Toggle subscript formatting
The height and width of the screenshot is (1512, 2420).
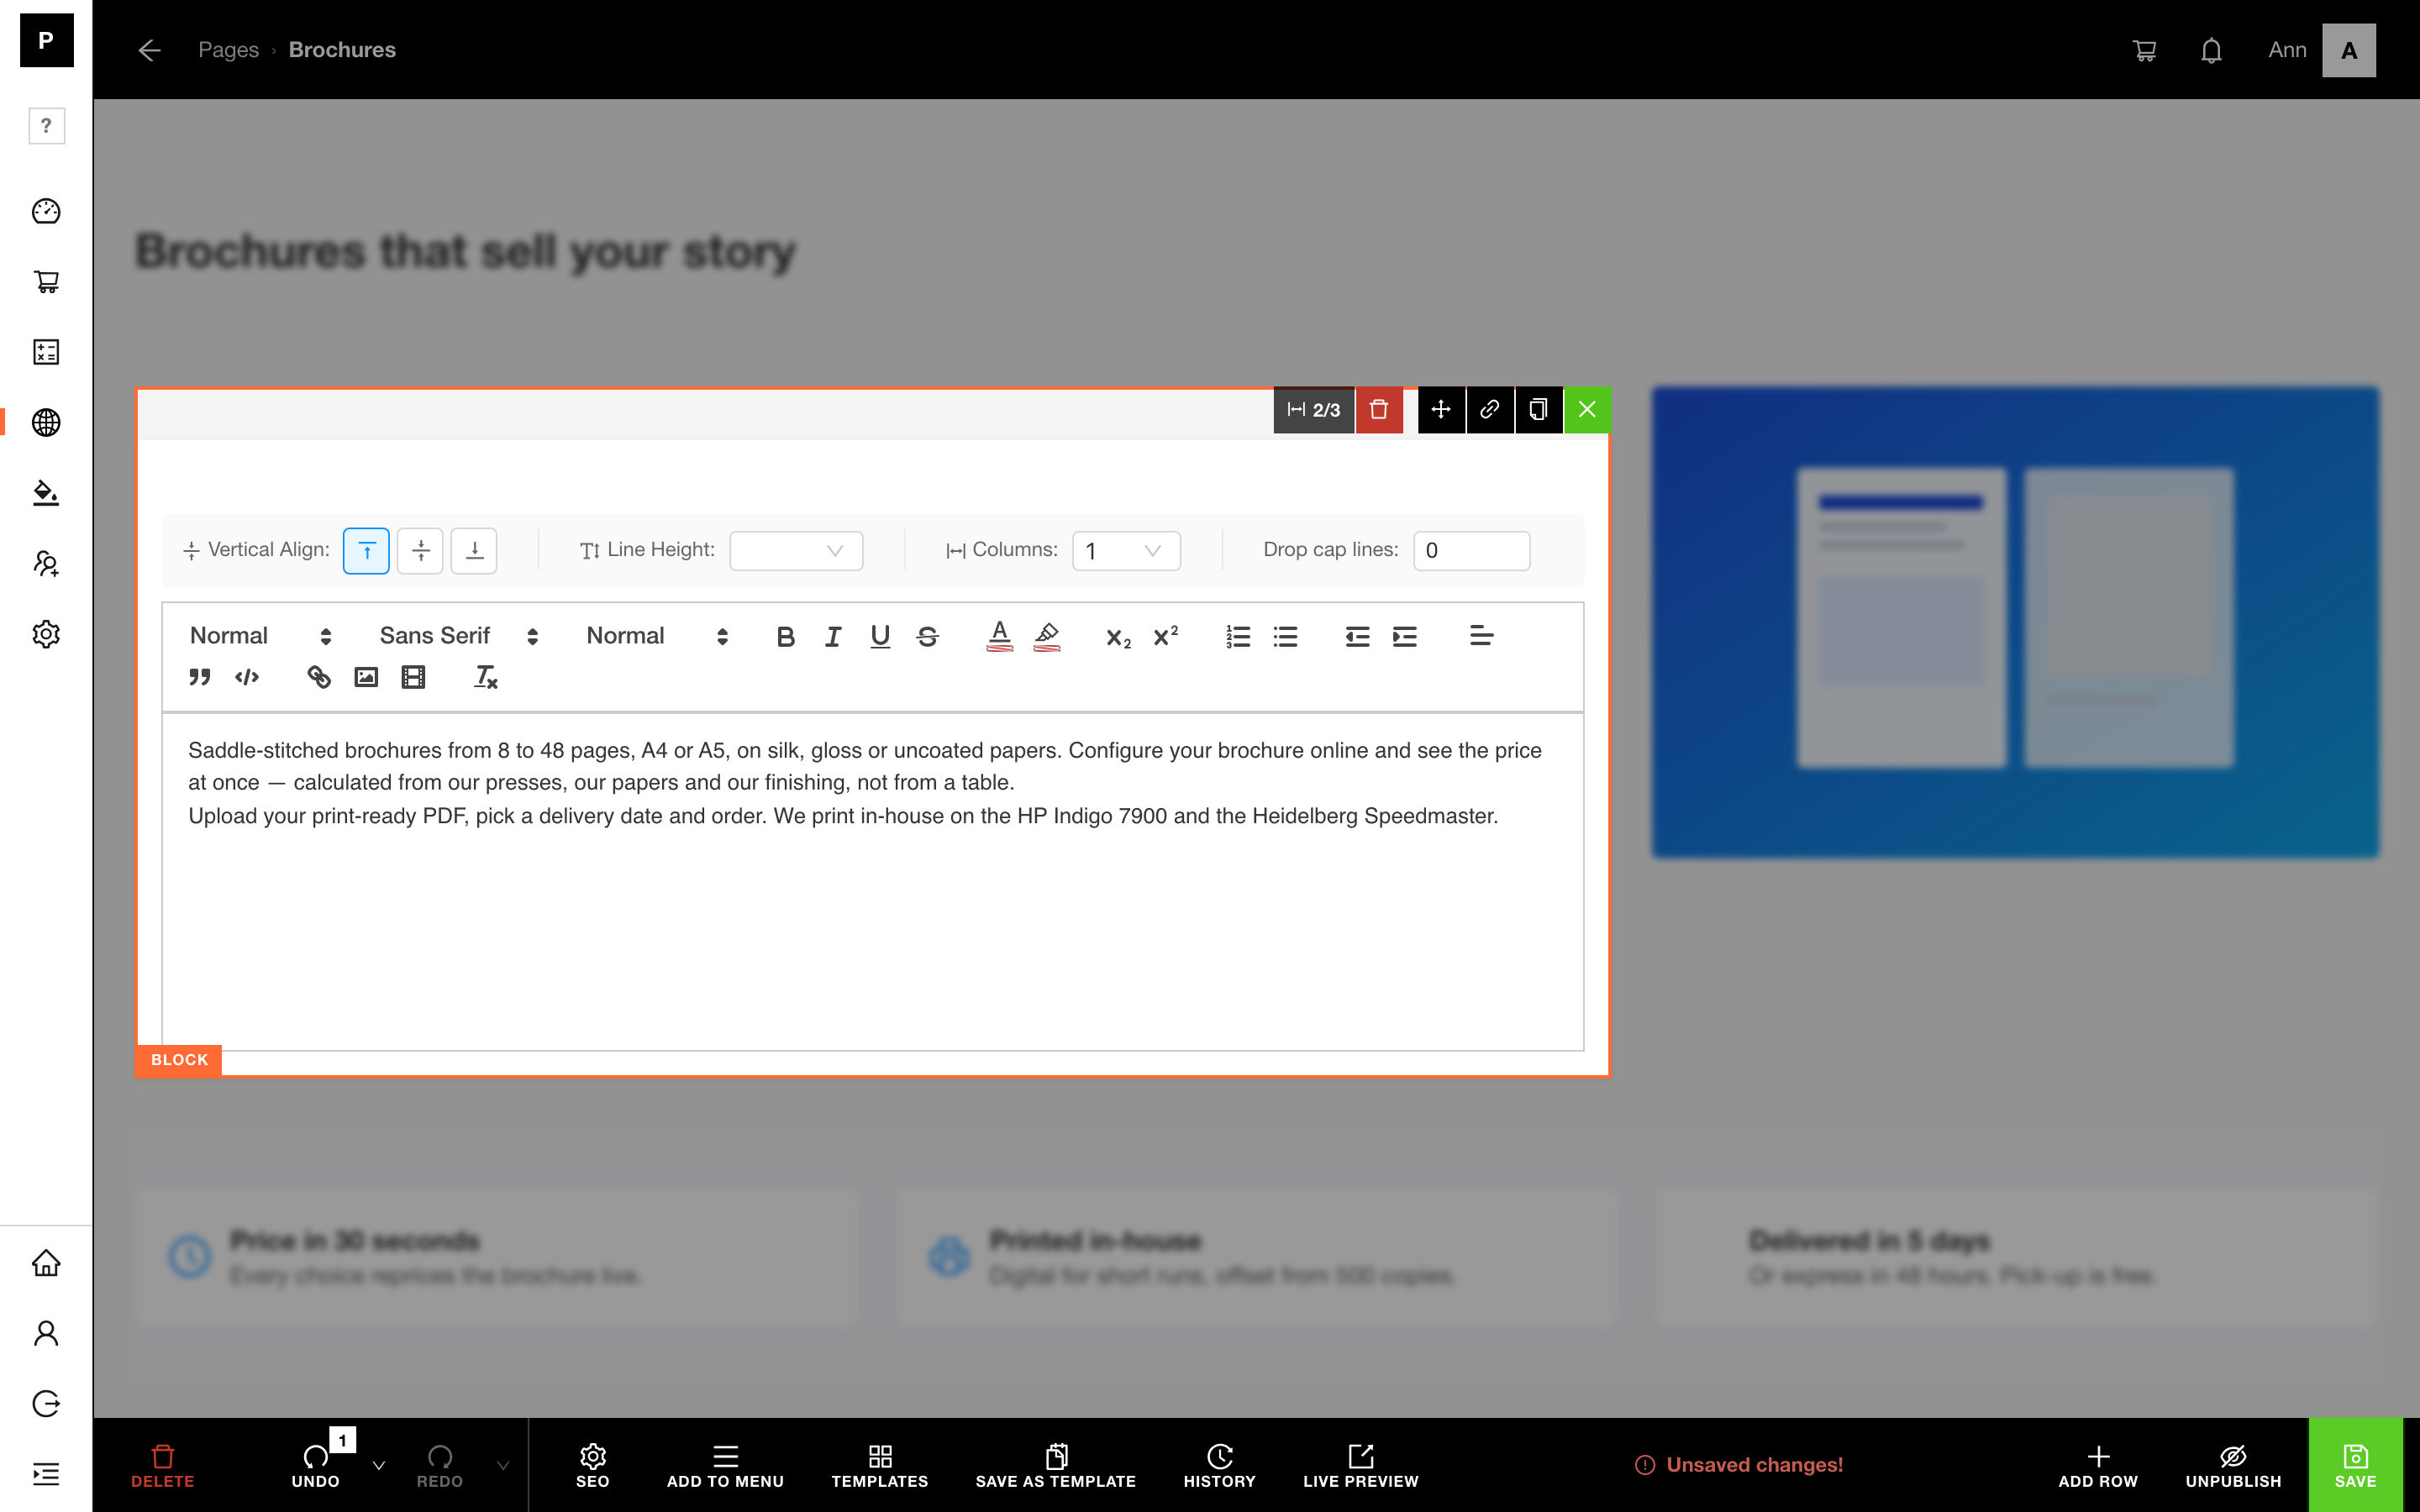(x=1118, y=637)
